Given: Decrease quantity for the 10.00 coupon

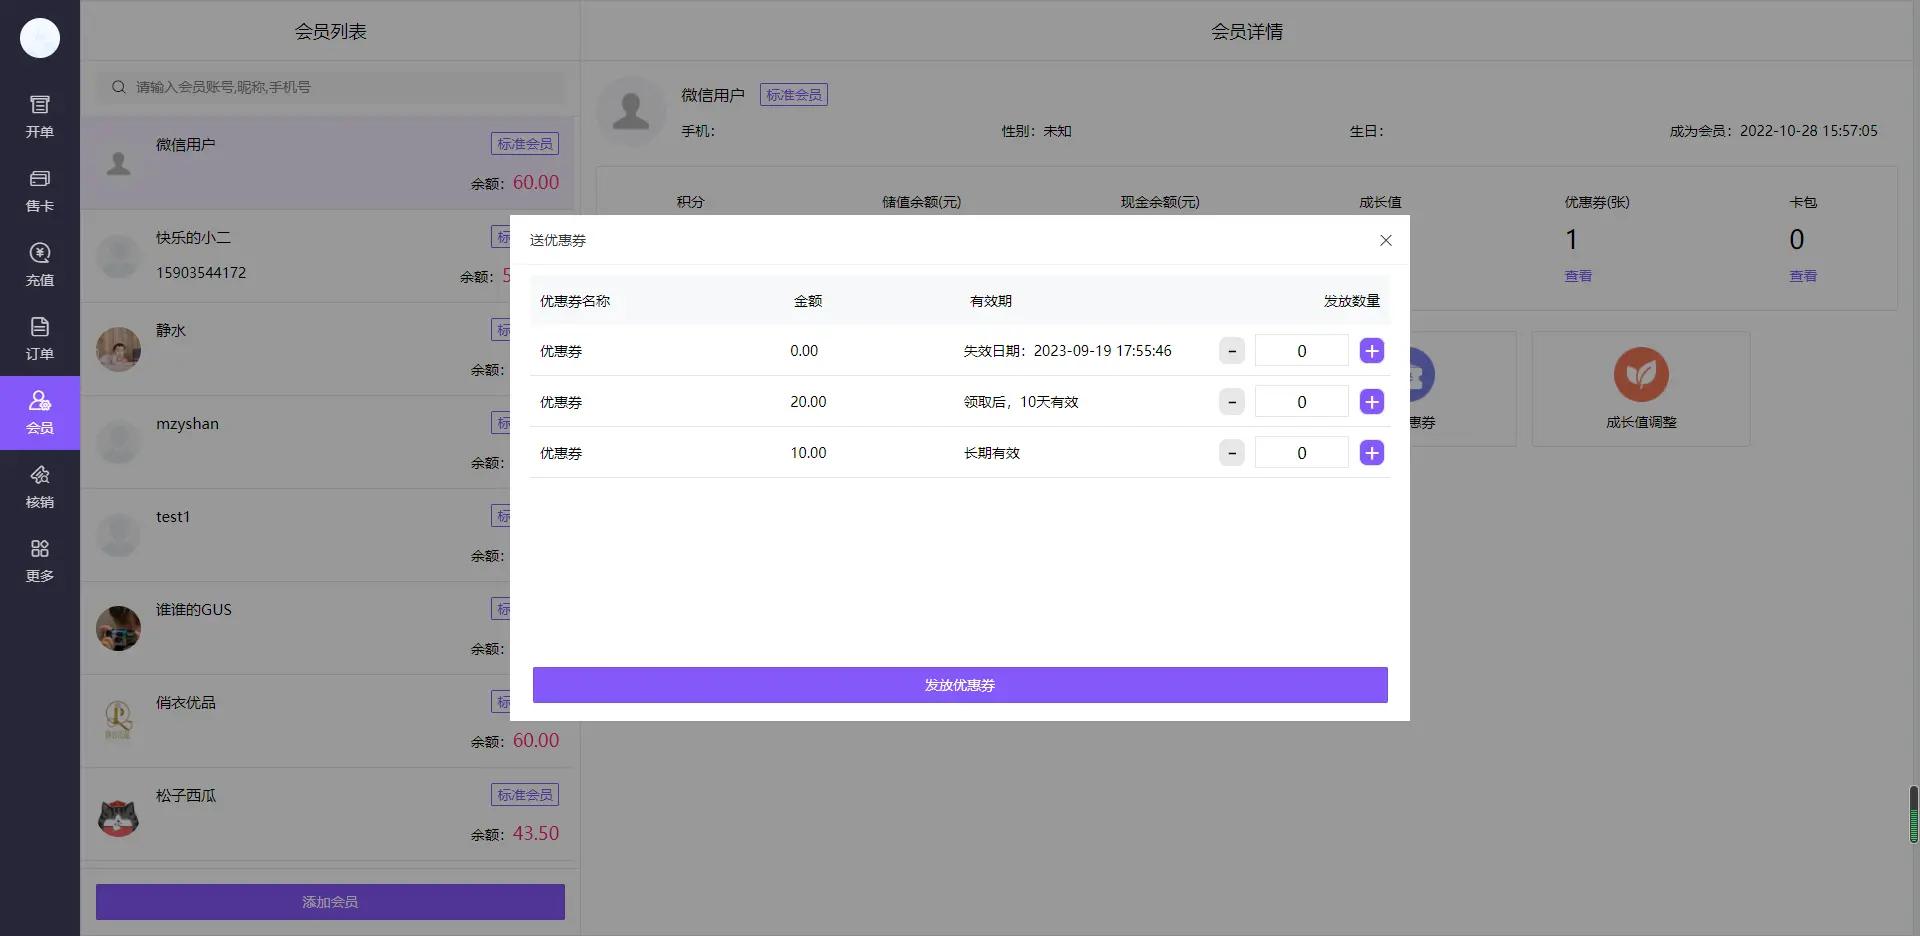Looking at the screenshot, I should click(1231, 453).
